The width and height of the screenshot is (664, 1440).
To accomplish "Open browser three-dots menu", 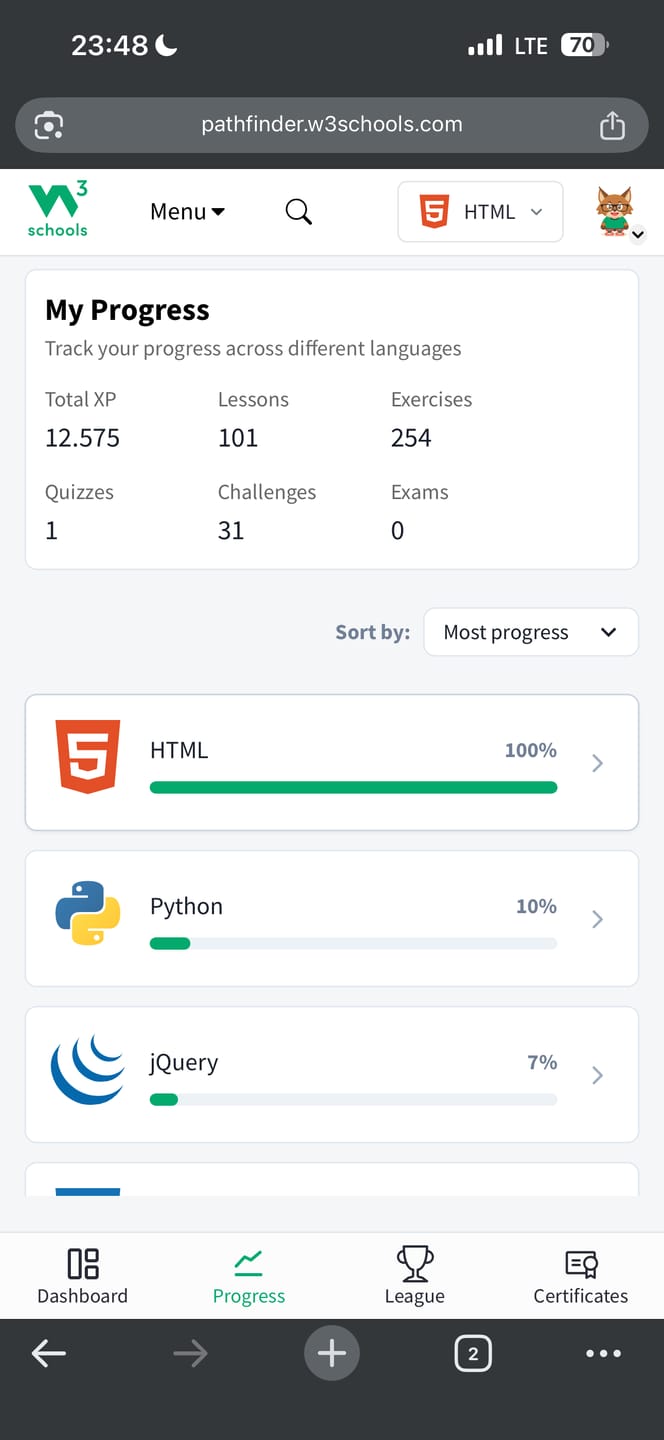I will [603, 1354].
